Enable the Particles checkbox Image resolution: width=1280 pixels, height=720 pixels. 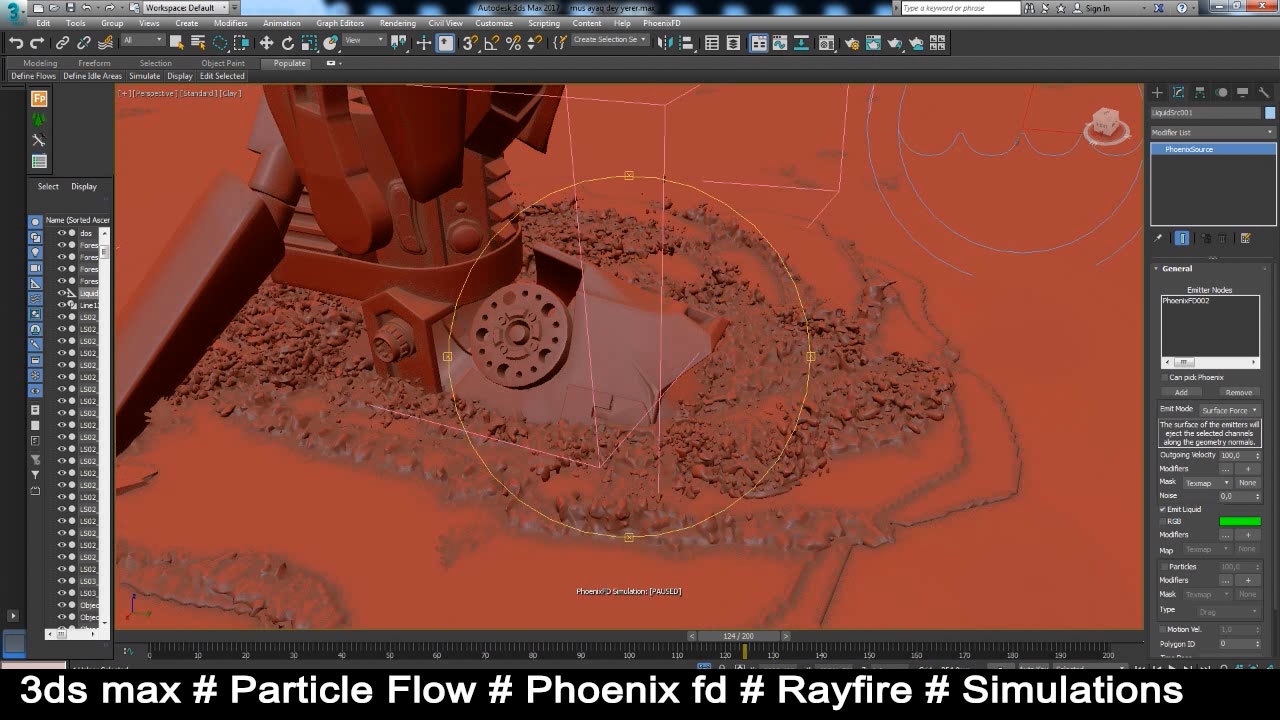point(1163,566)
